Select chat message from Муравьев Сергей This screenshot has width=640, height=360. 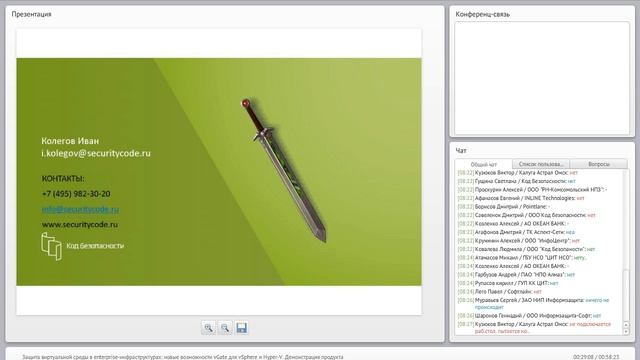coord(533,303)
